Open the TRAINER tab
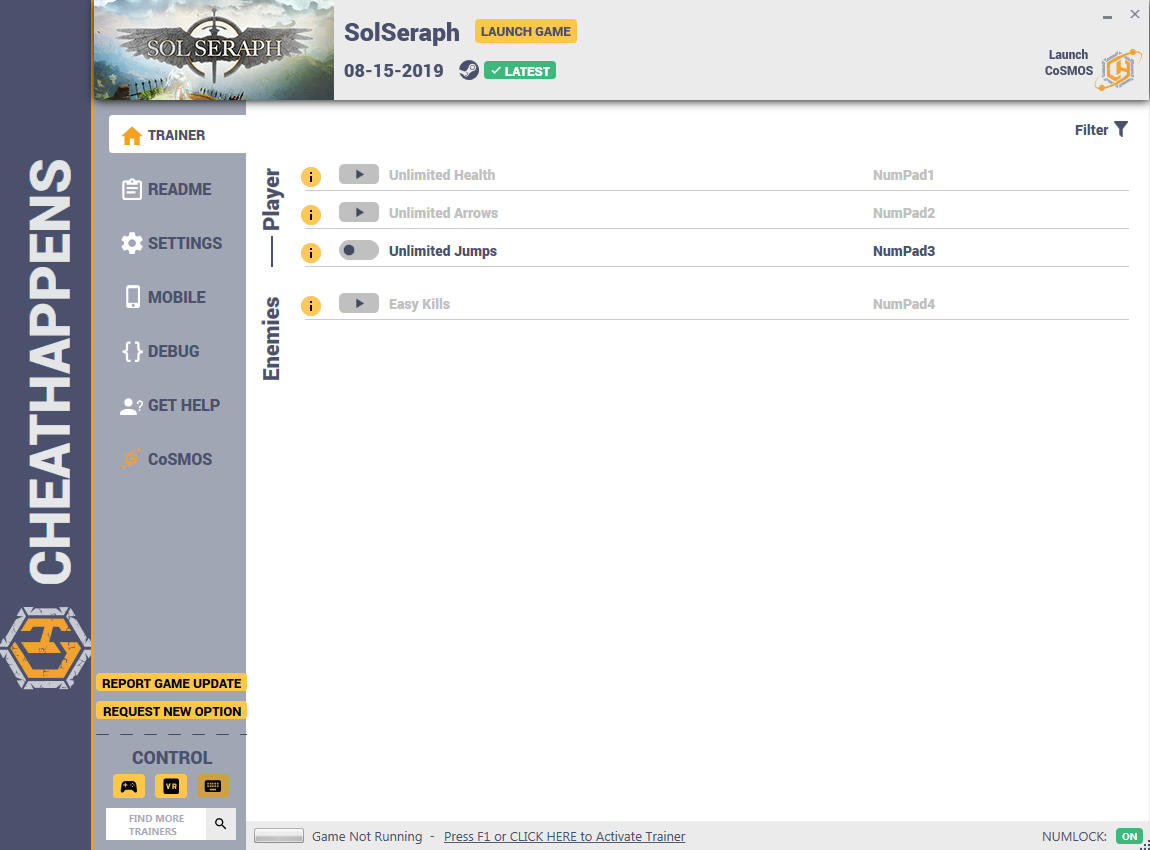 click(177, 135)
